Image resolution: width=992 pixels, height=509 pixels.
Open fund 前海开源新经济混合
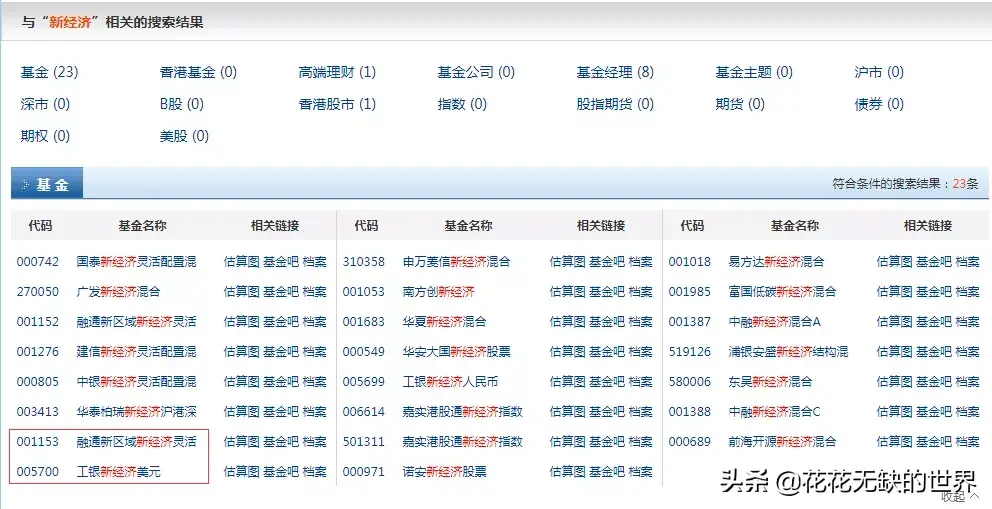pos(782,441)
